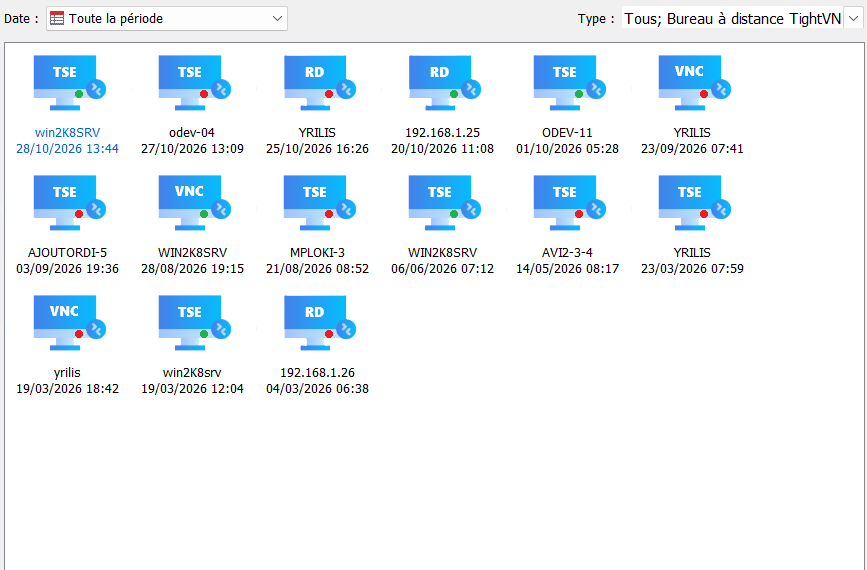Open the Type filter dropdown
The image size is (867, 570).
tap(853, 18)
